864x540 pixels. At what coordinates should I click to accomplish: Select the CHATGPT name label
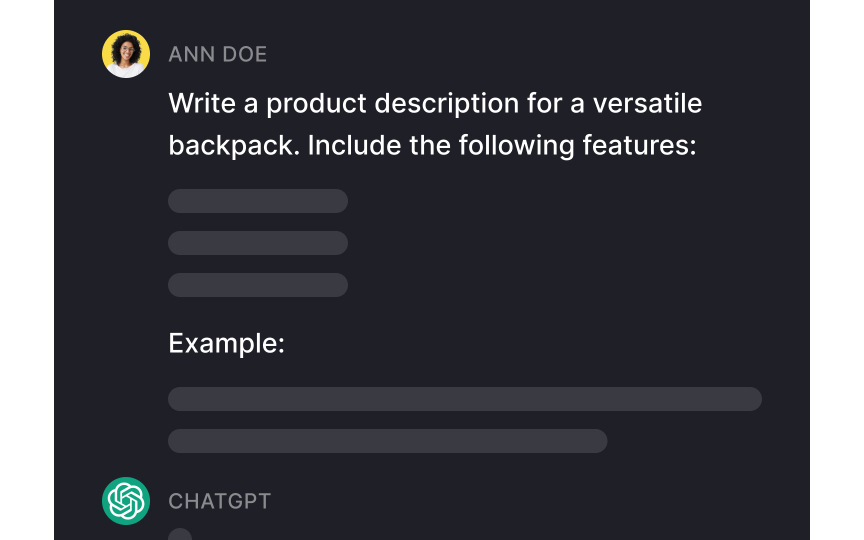coord(219,501)
